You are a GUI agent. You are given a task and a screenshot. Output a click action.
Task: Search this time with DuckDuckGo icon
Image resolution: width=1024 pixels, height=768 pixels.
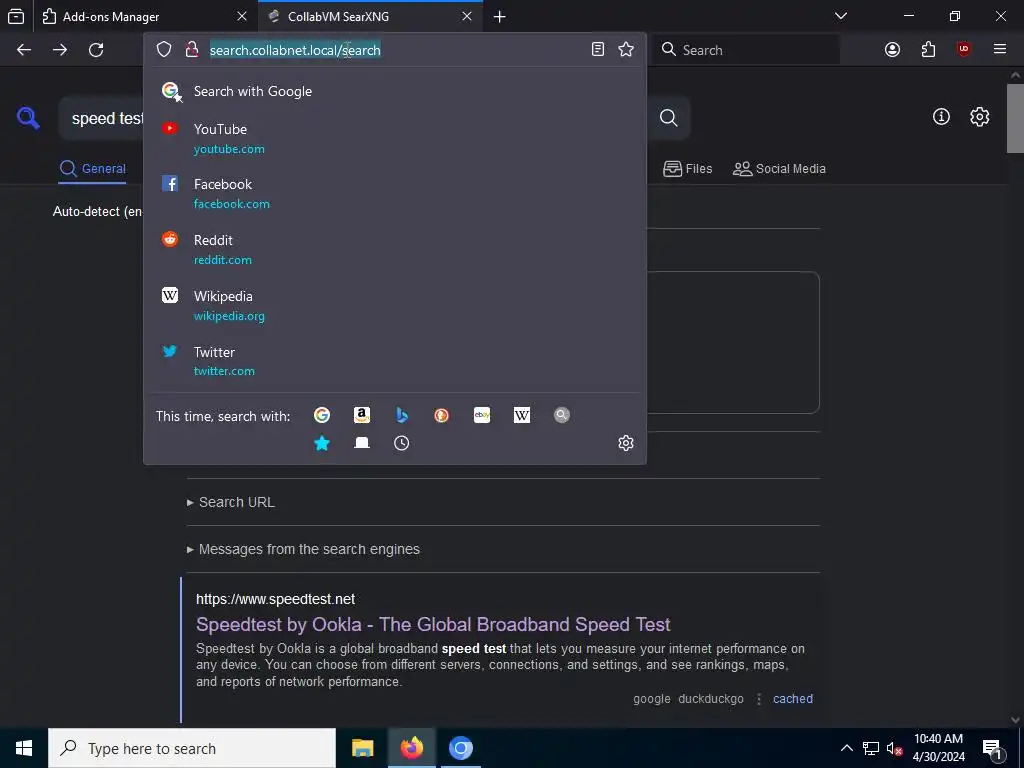pyautogui.click(x=441, y=415)
